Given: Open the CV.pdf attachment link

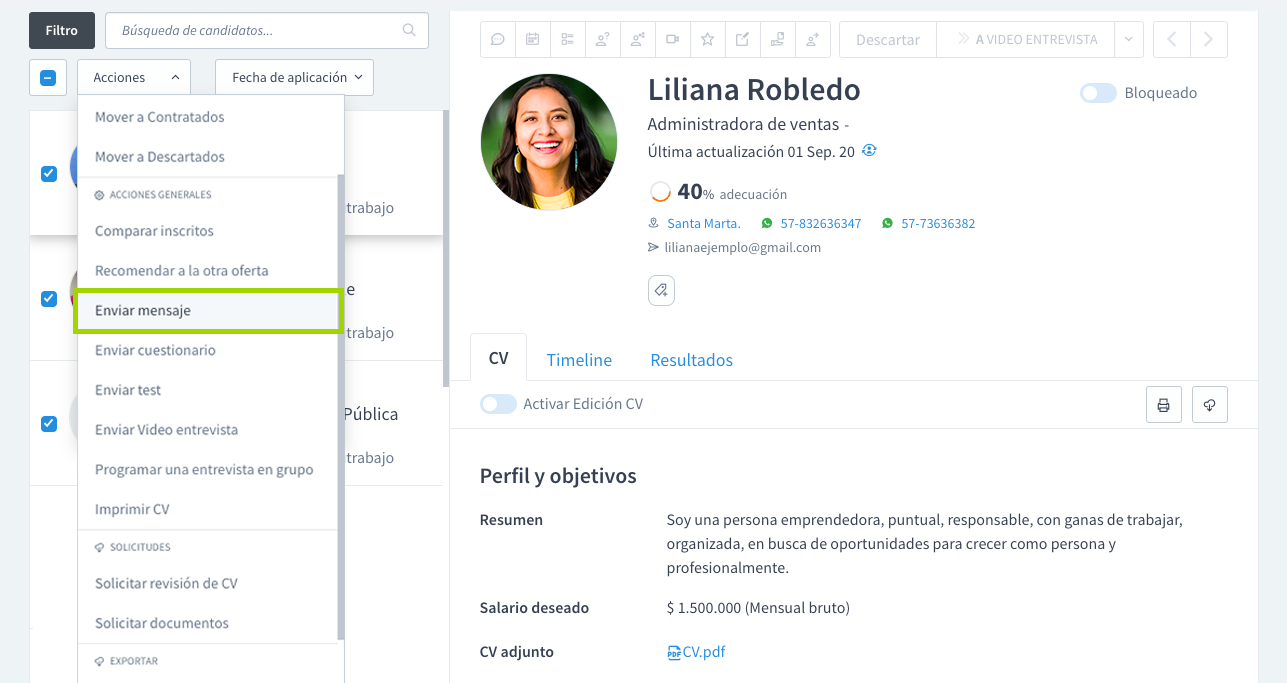Looking at the screenshot, I should tap(704, 651).
